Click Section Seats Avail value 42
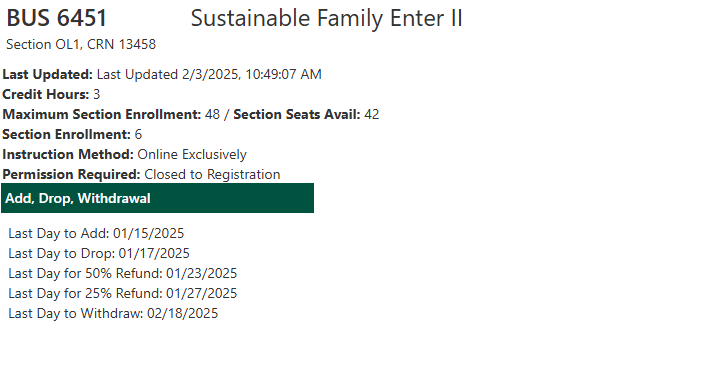The height and width of the screenshot is (373, 703). pos(372,114)
